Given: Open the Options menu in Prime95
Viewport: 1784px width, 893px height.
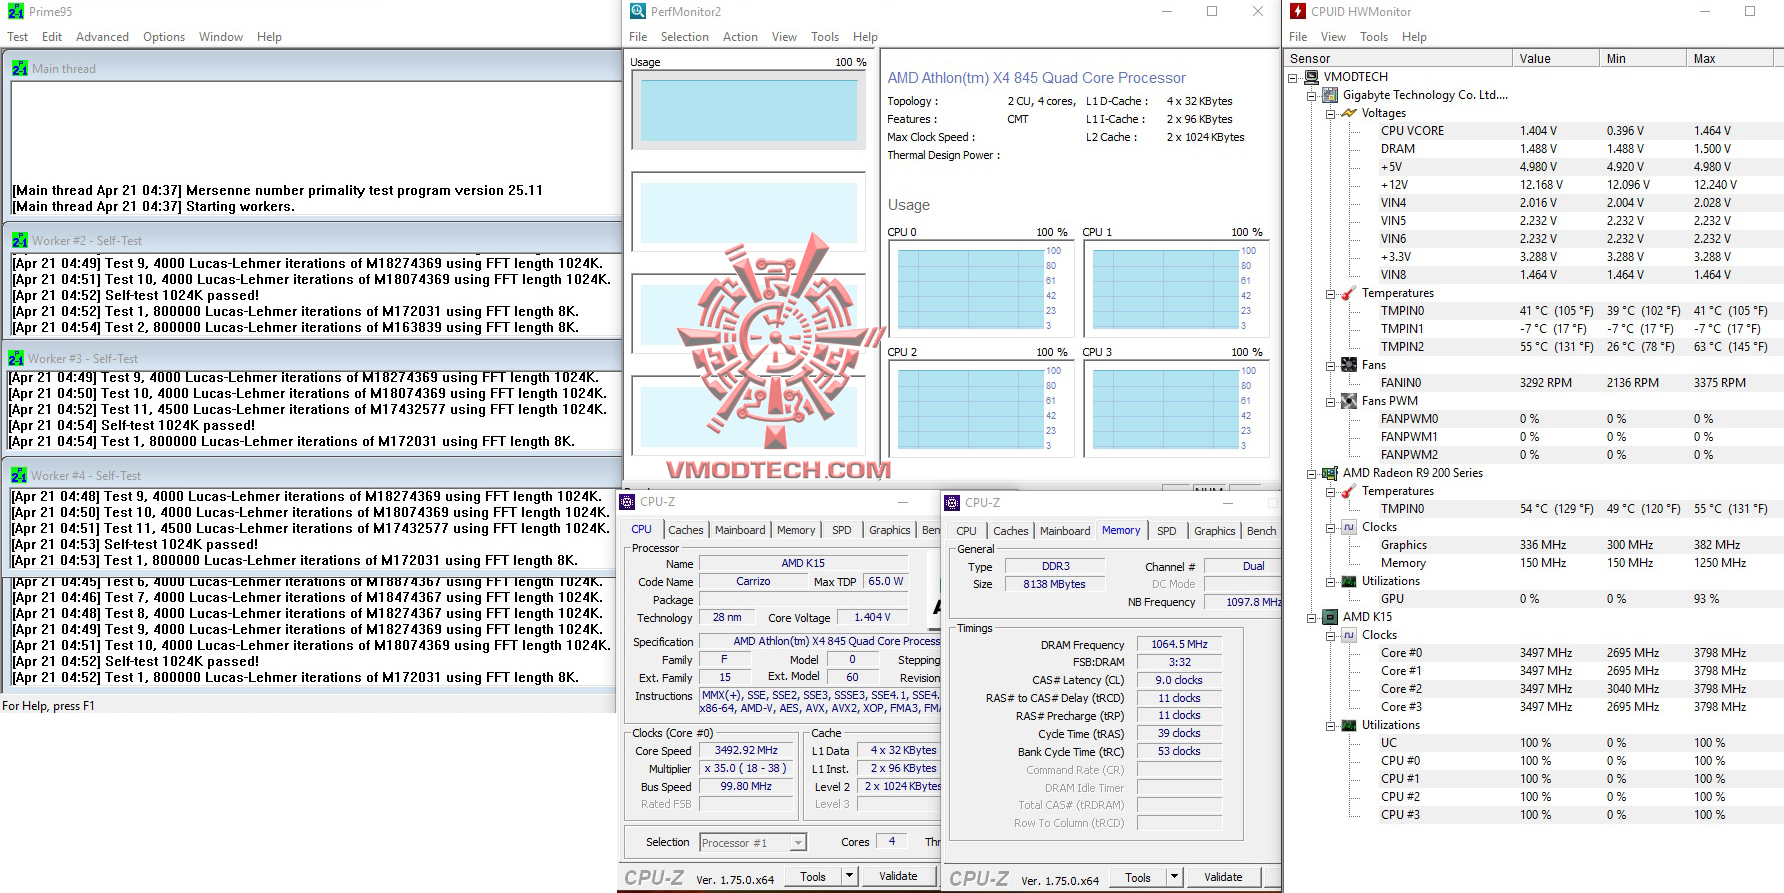Looking at the screenshot, I should click(164, 37).
